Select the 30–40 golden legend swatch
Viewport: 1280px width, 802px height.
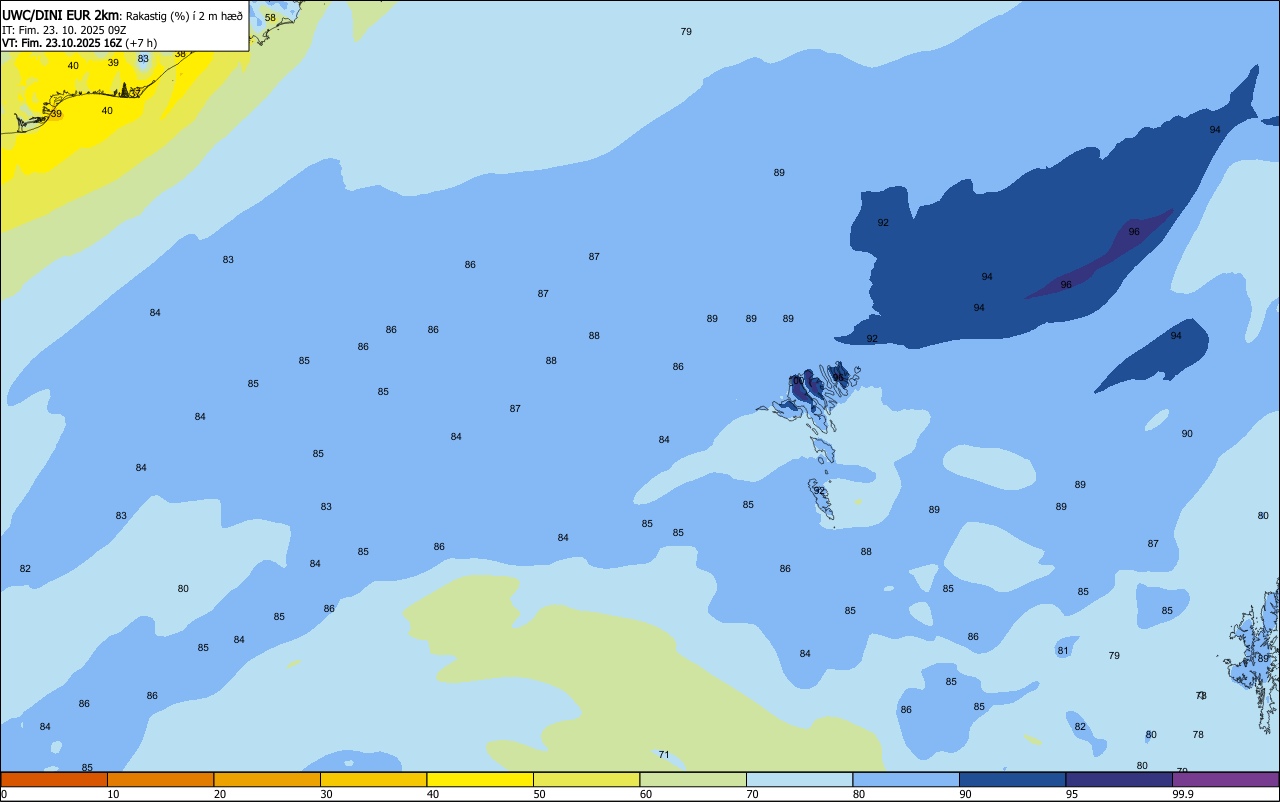pos(373,779)
